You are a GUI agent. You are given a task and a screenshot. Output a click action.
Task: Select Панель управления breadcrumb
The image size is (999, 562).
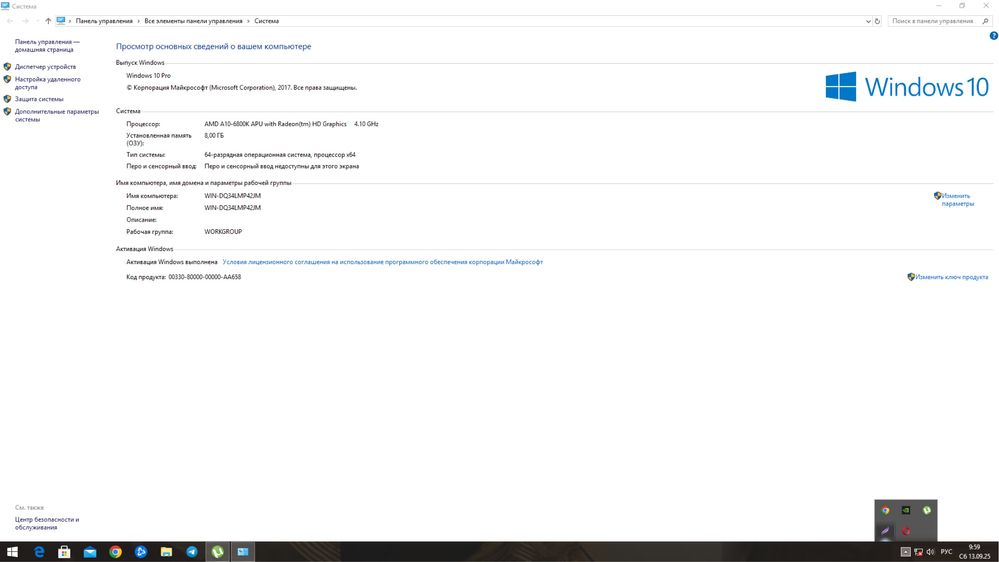[104, 21]
